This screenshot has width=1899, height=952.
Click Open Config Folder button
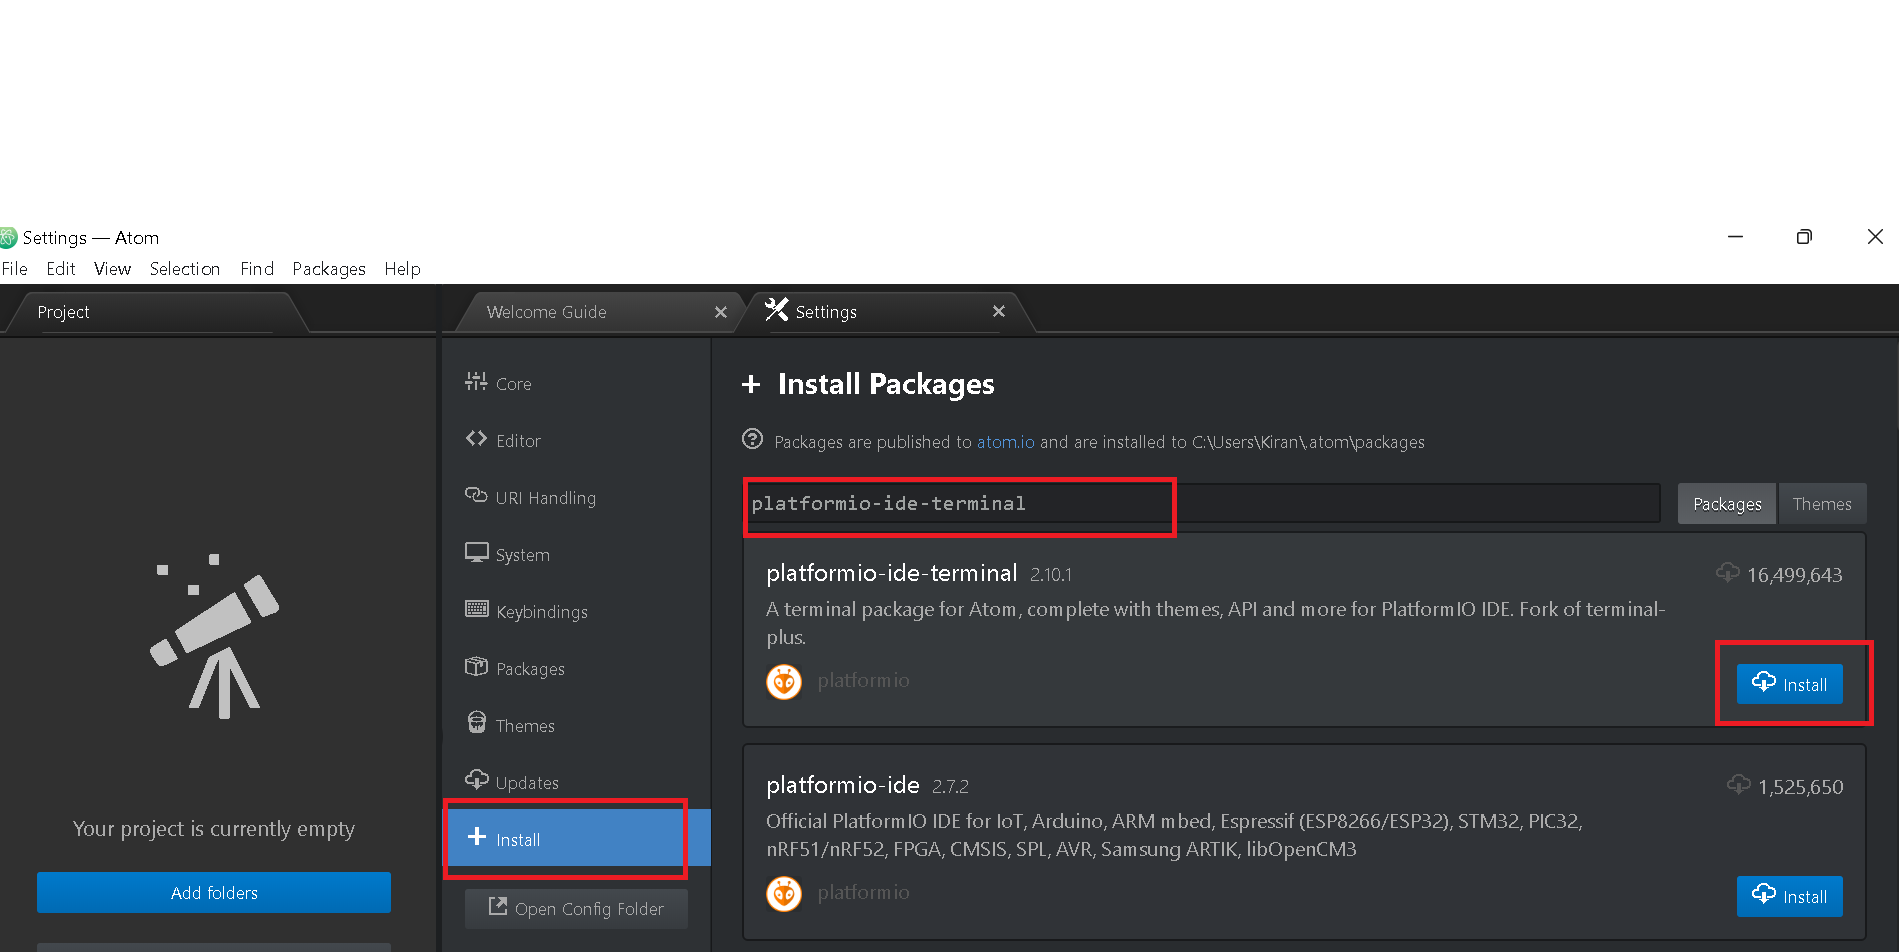(576, 908)
